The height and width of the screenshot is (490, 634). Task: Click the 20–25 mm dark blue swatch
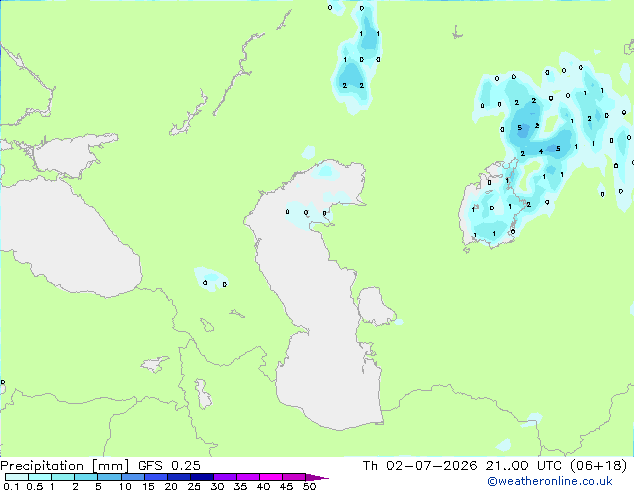tap(179, 477)
